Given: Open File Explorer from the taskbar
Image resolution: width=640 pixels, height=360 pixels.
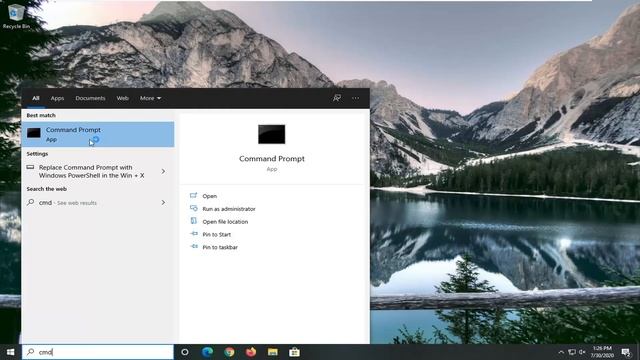Looking at the screenshot, I should click(x=273, y=352).
